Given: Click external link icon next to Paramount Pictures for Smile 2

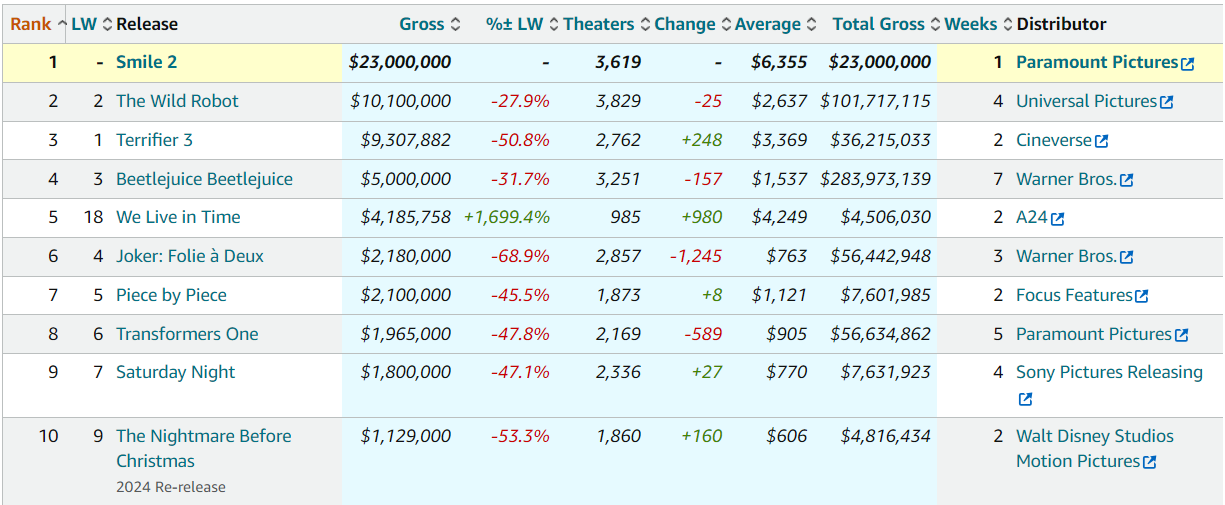Looking at the screenshot, I should [x=1187, y=64].
